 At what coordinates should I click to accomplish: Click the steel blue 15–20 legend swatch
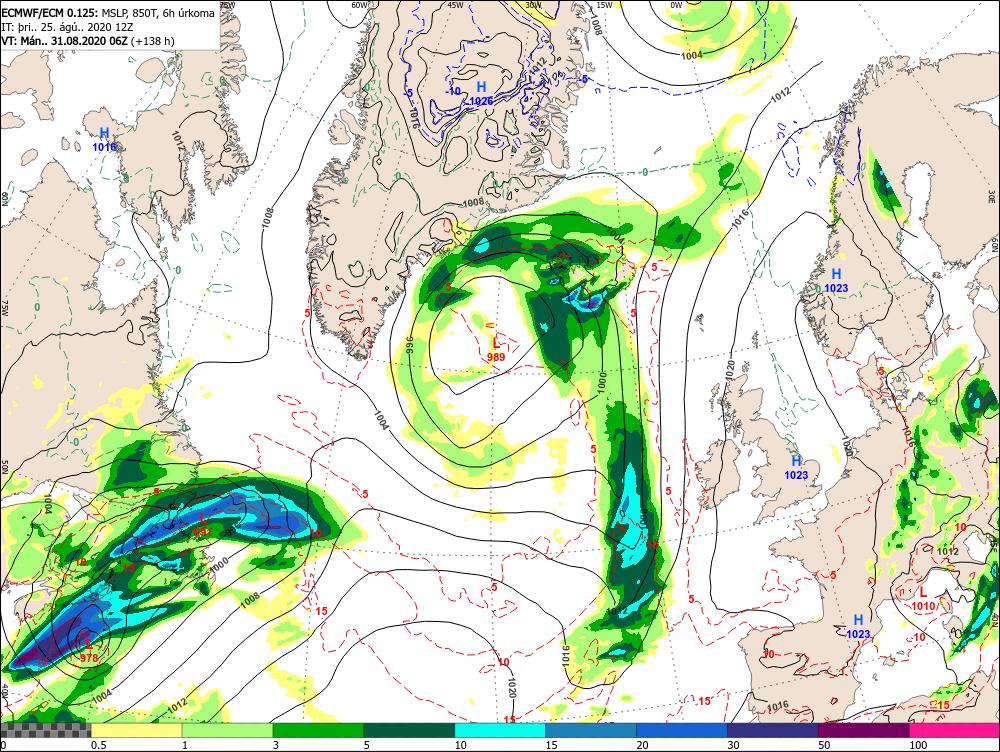click(x=591, y=730)
